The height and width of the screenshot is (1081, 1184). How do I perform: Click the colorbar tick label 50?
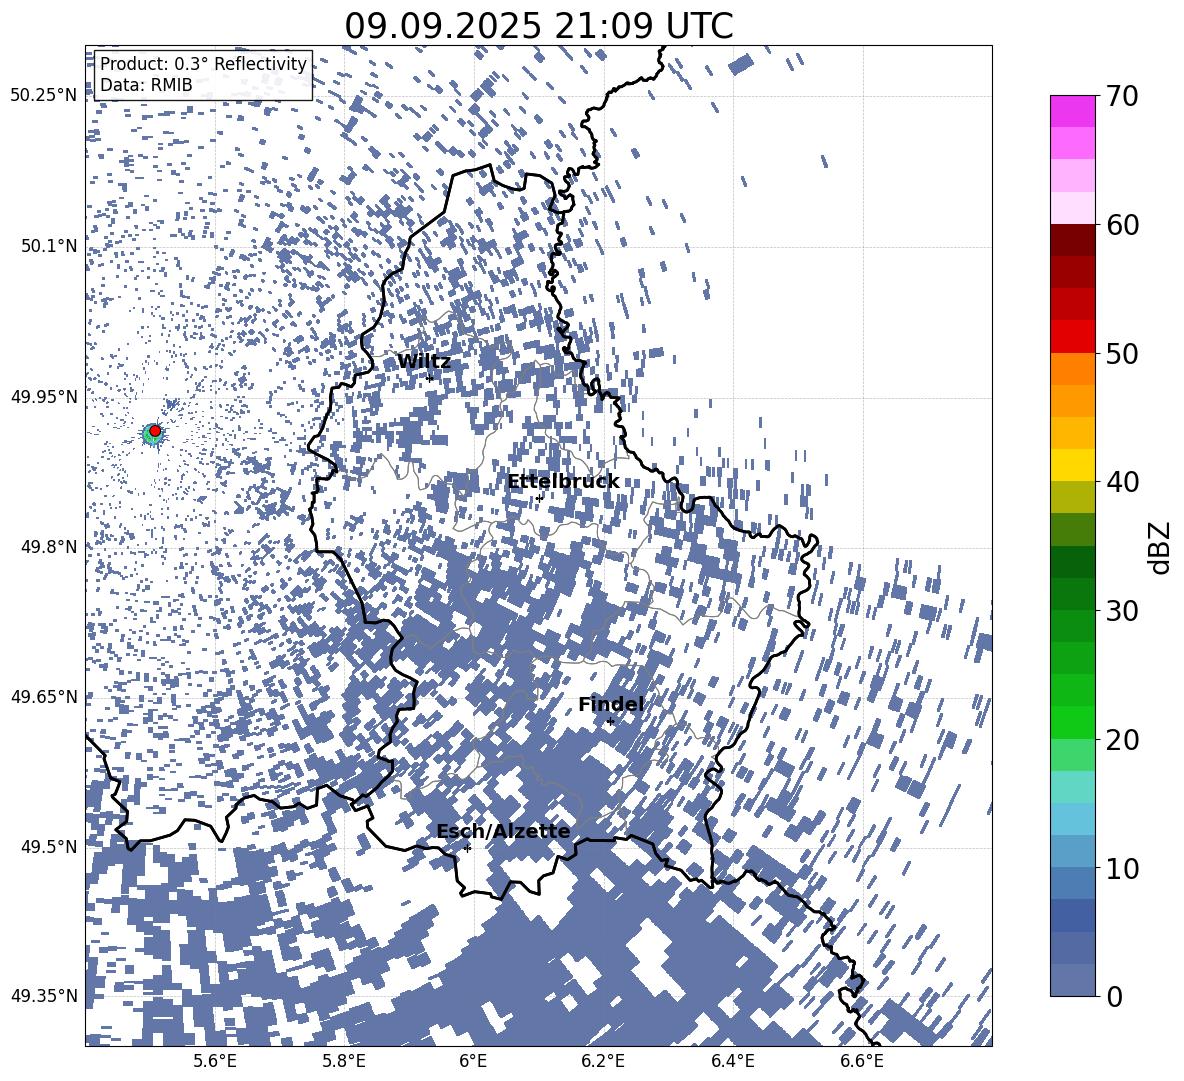pos(1122,354)
